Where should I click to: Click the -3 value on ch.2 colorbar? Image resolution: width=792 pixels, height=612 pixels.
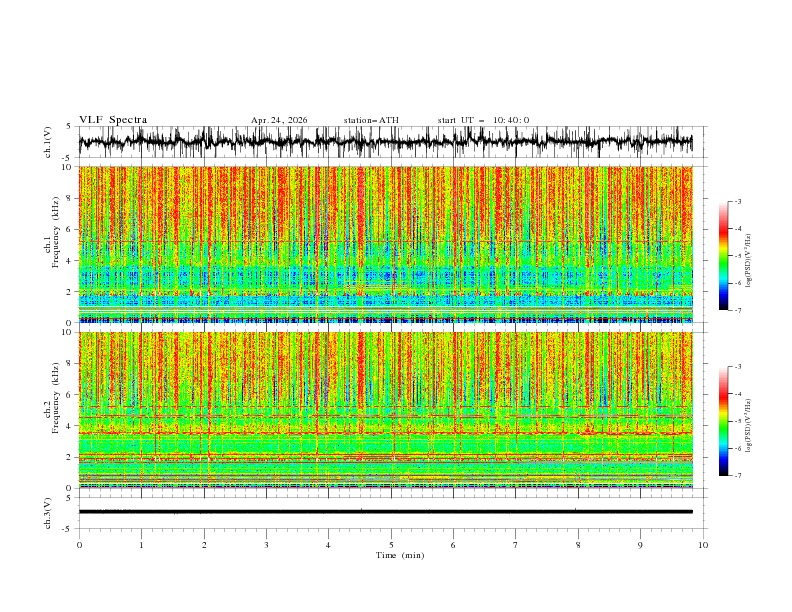pos(737,367)
